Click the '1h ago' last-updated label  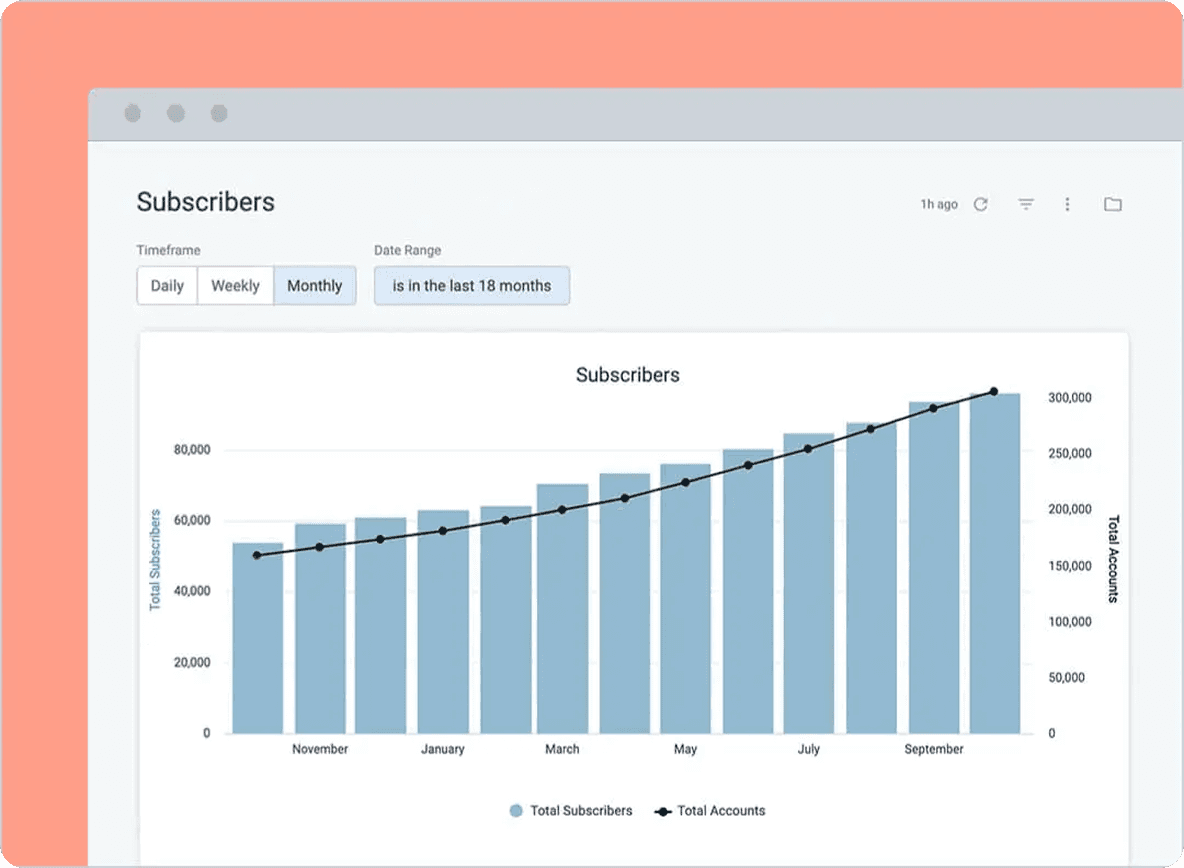[938, 204]
